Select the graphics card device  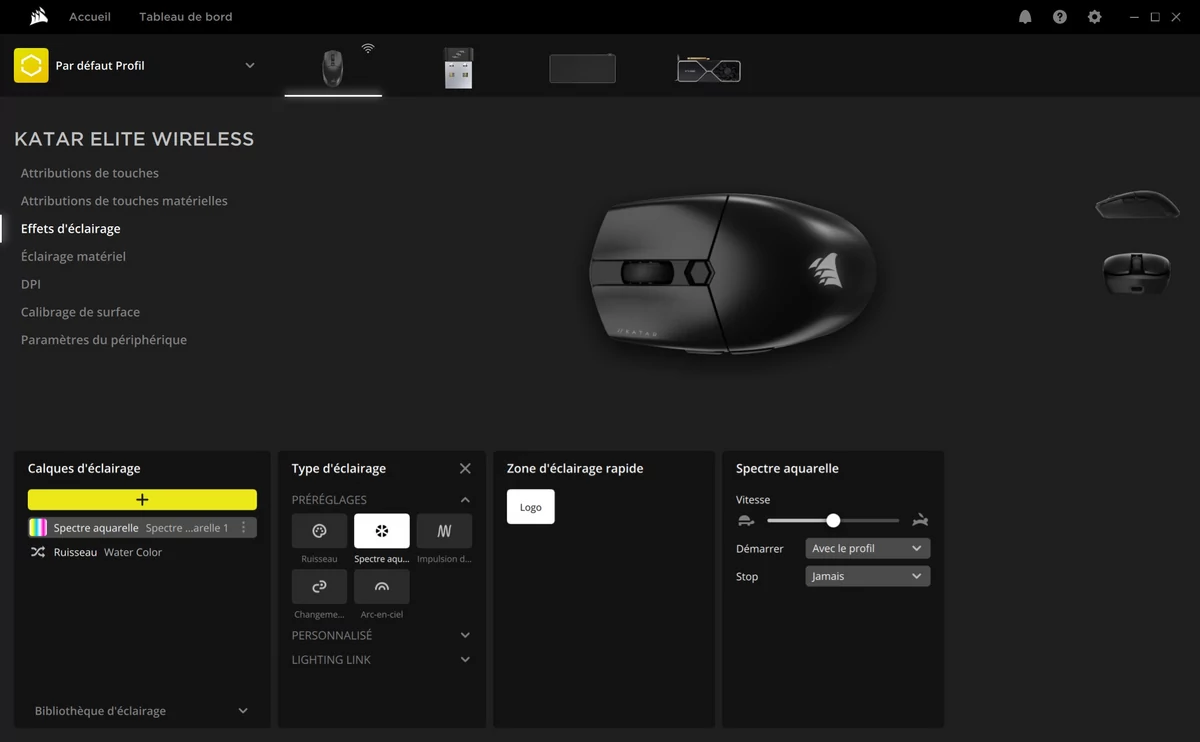coord(708,69)
